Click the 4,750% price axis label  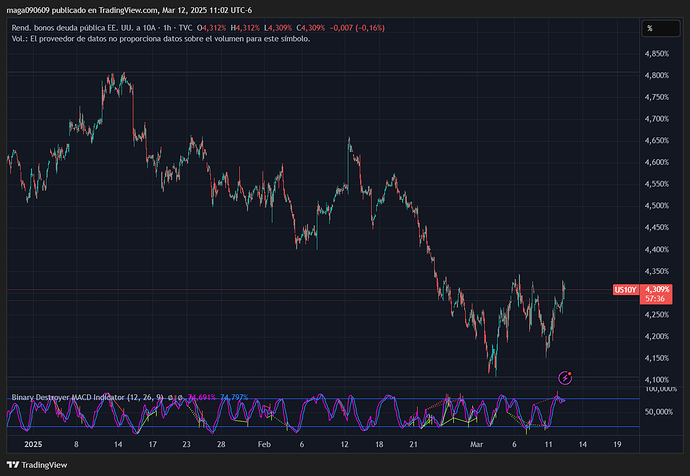click(x=657, y=97)
